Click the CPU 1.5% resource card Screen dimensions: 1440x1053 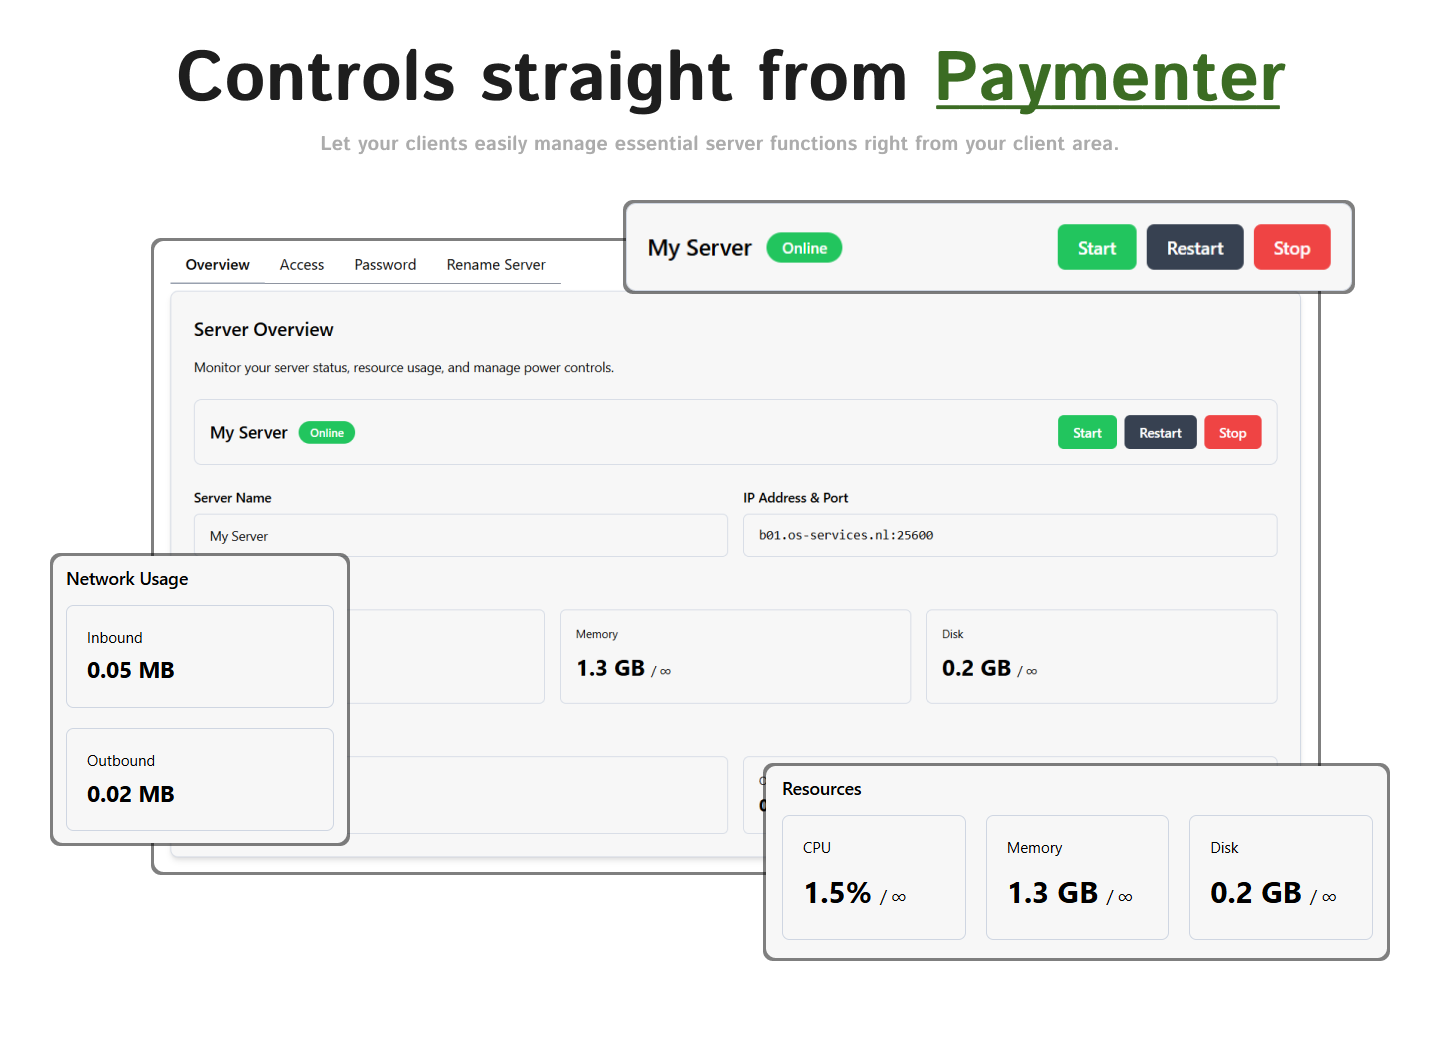[873, 877]
